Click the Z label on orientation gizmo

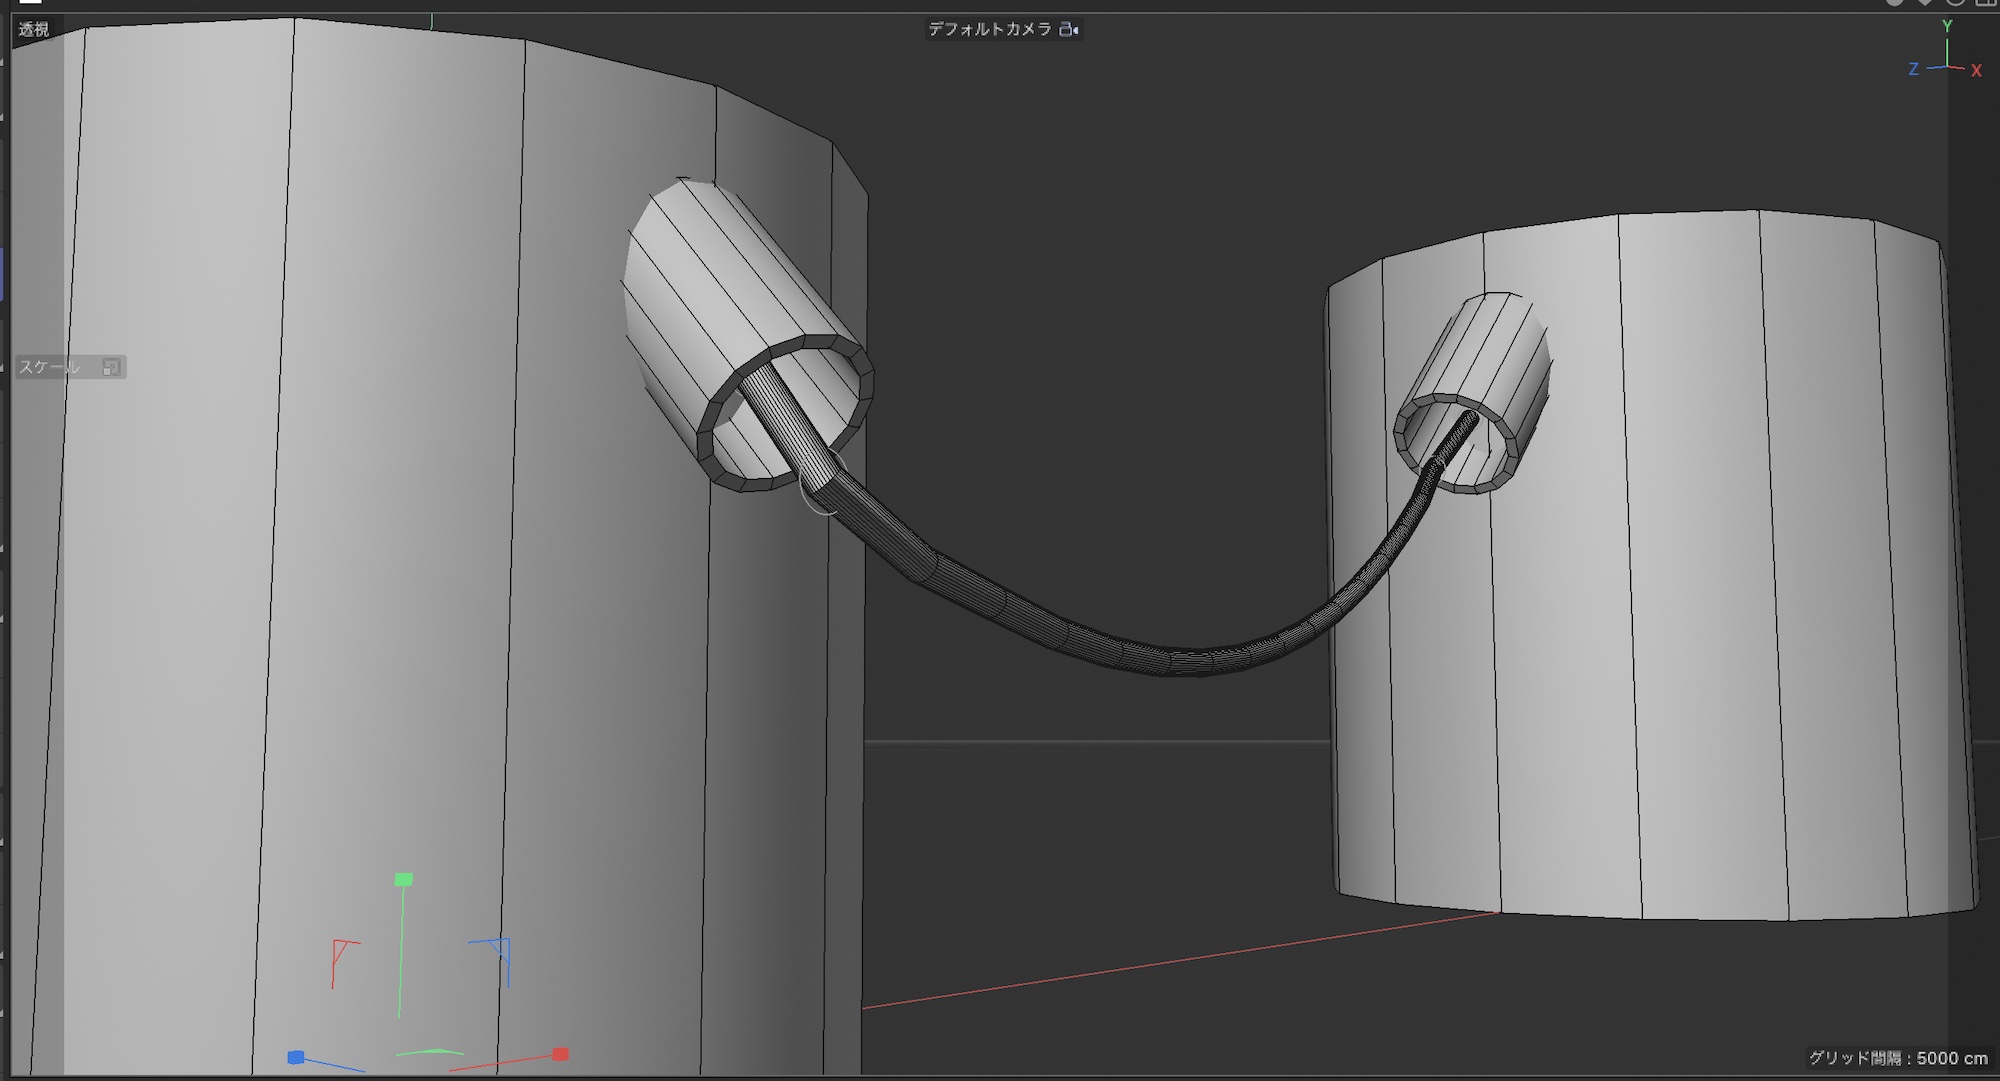point(1913,69)
